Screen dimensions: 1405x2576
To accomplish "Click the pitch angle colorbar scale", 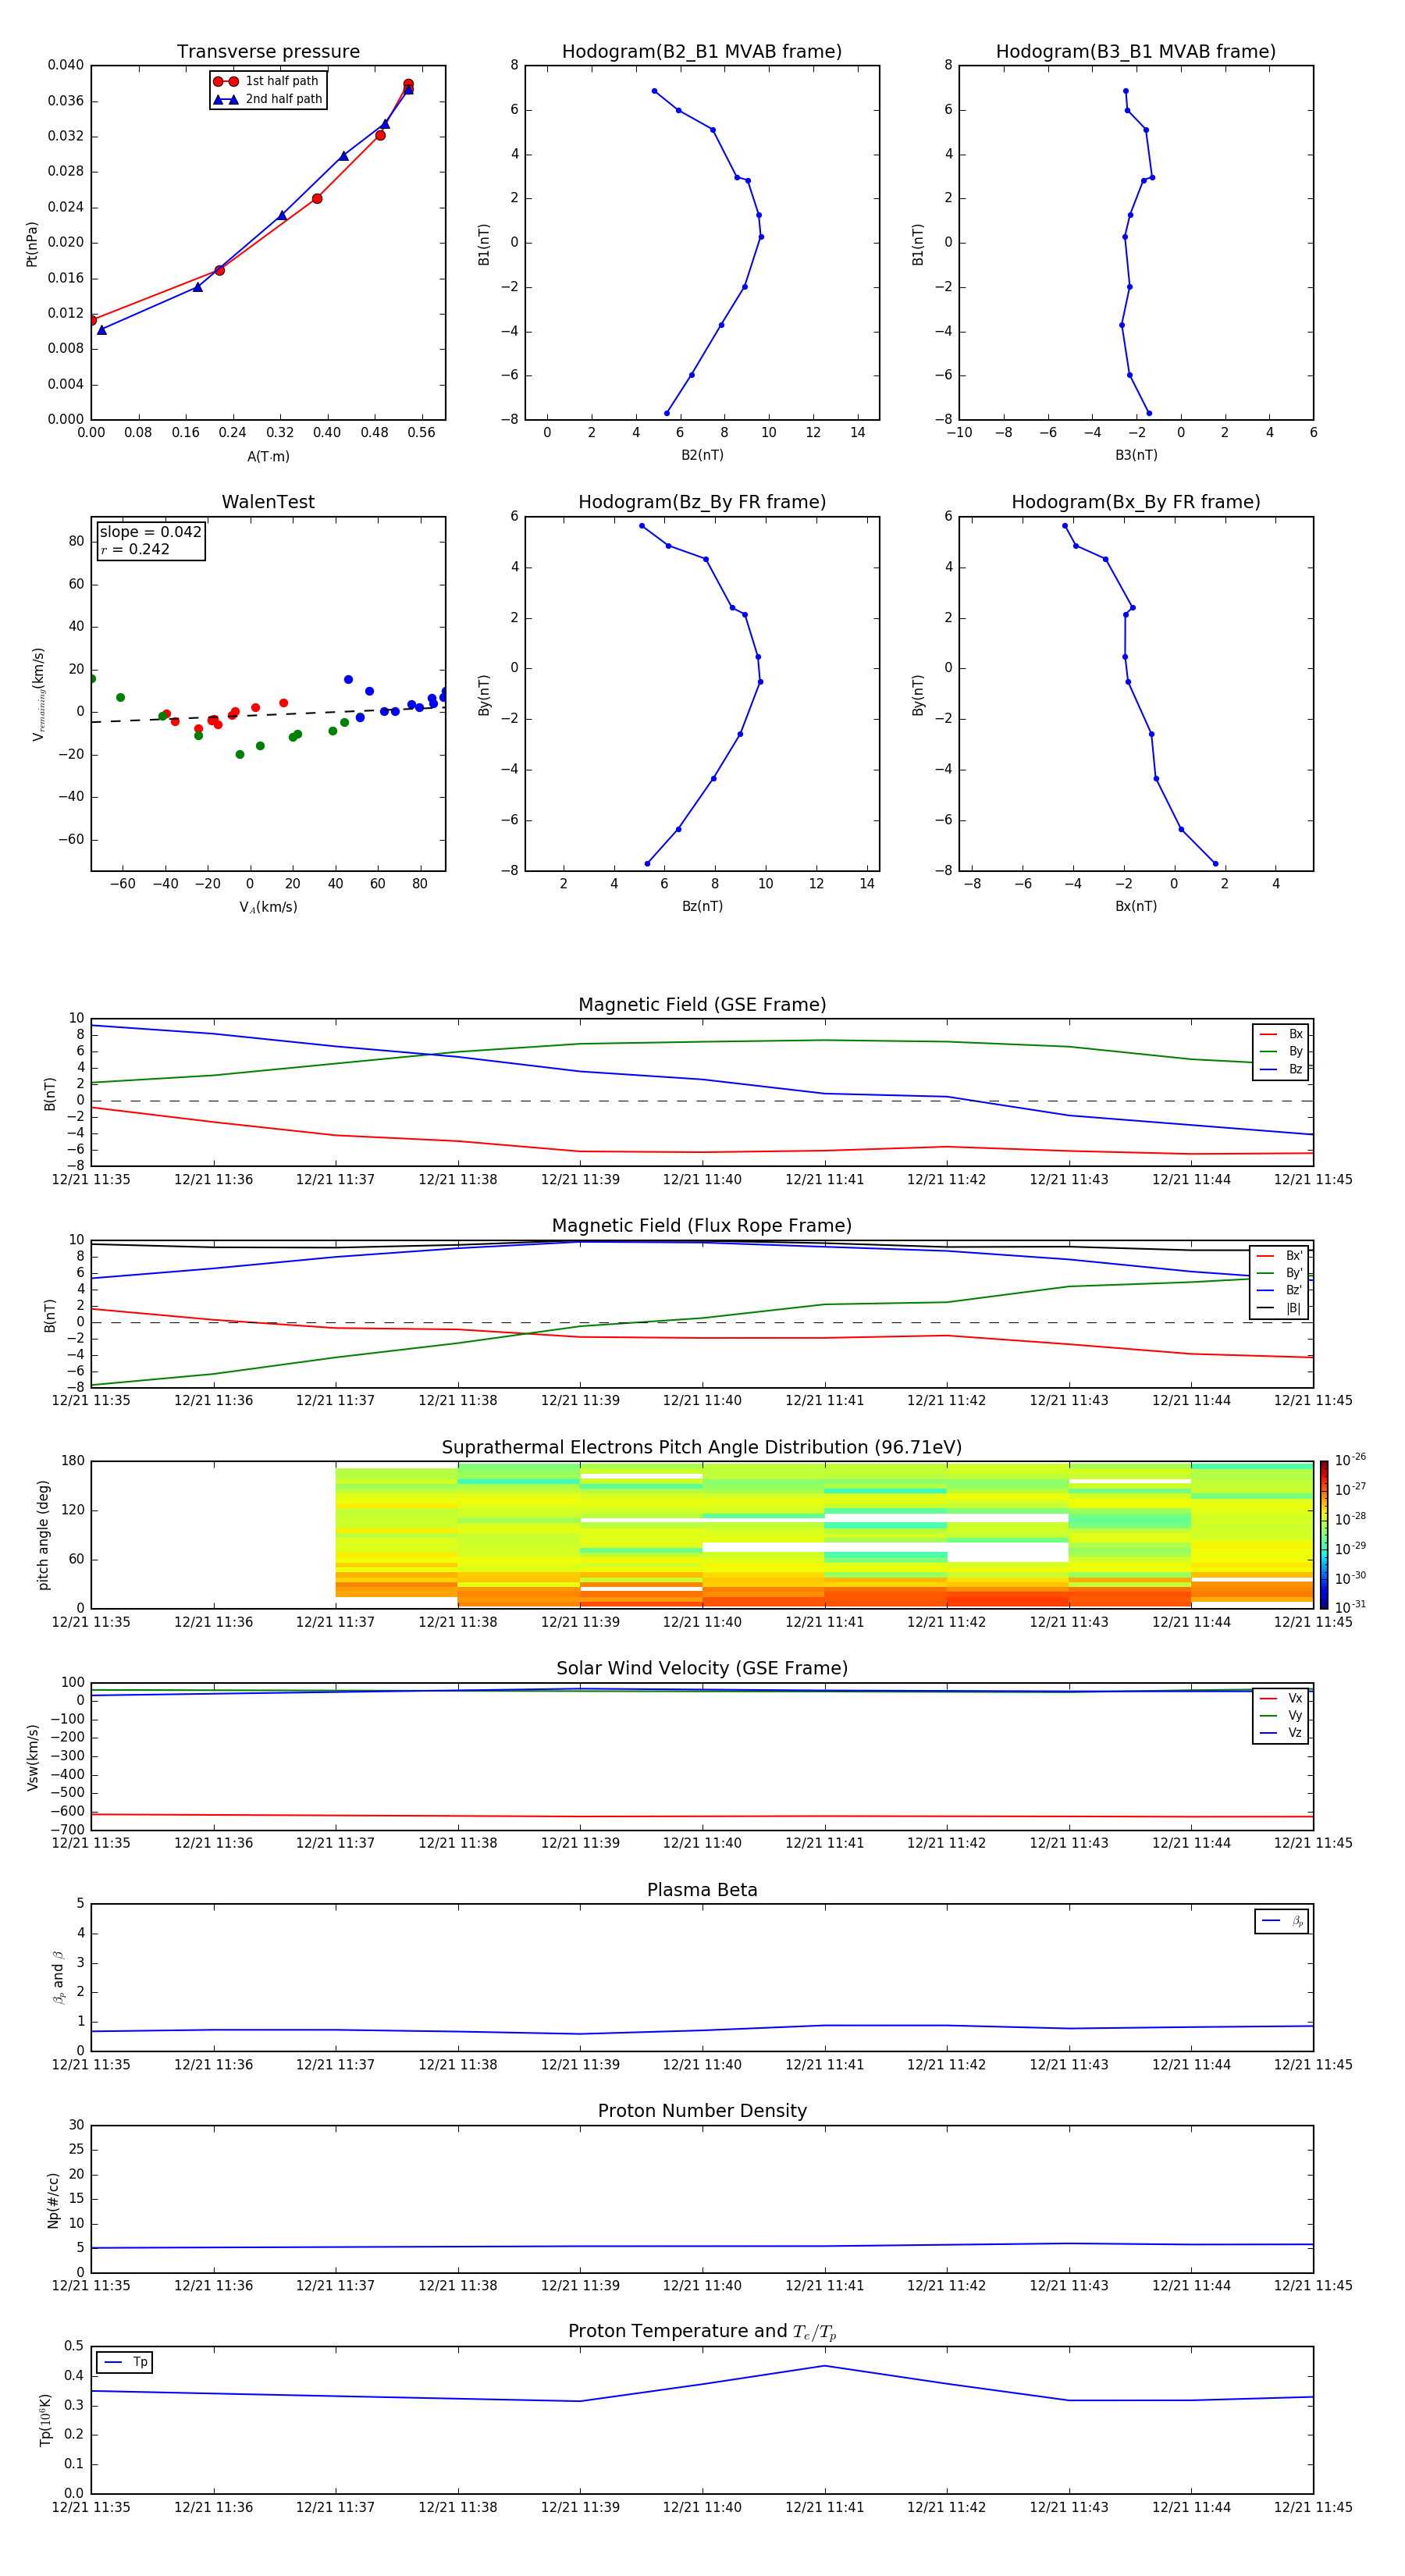I will 1324,1534.
